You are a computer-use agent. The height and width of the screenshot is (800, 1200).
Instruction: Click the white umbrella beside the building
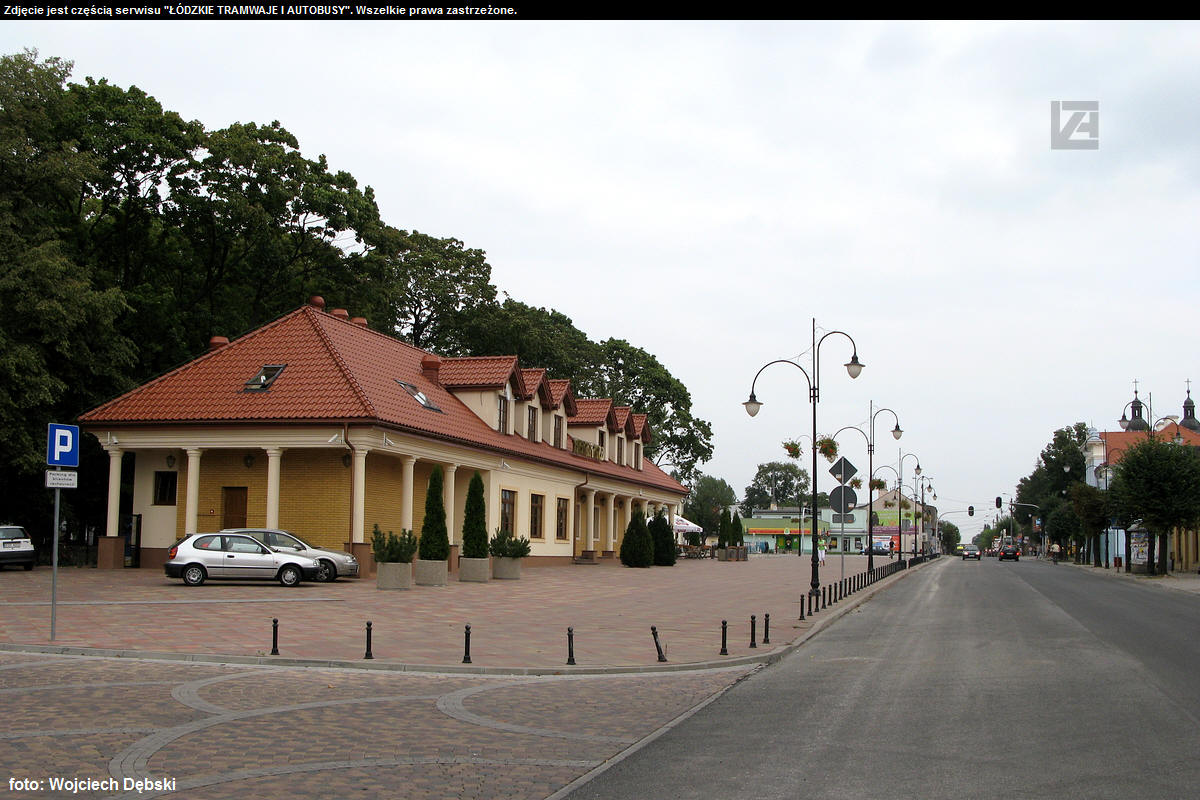tap(685, 524)
